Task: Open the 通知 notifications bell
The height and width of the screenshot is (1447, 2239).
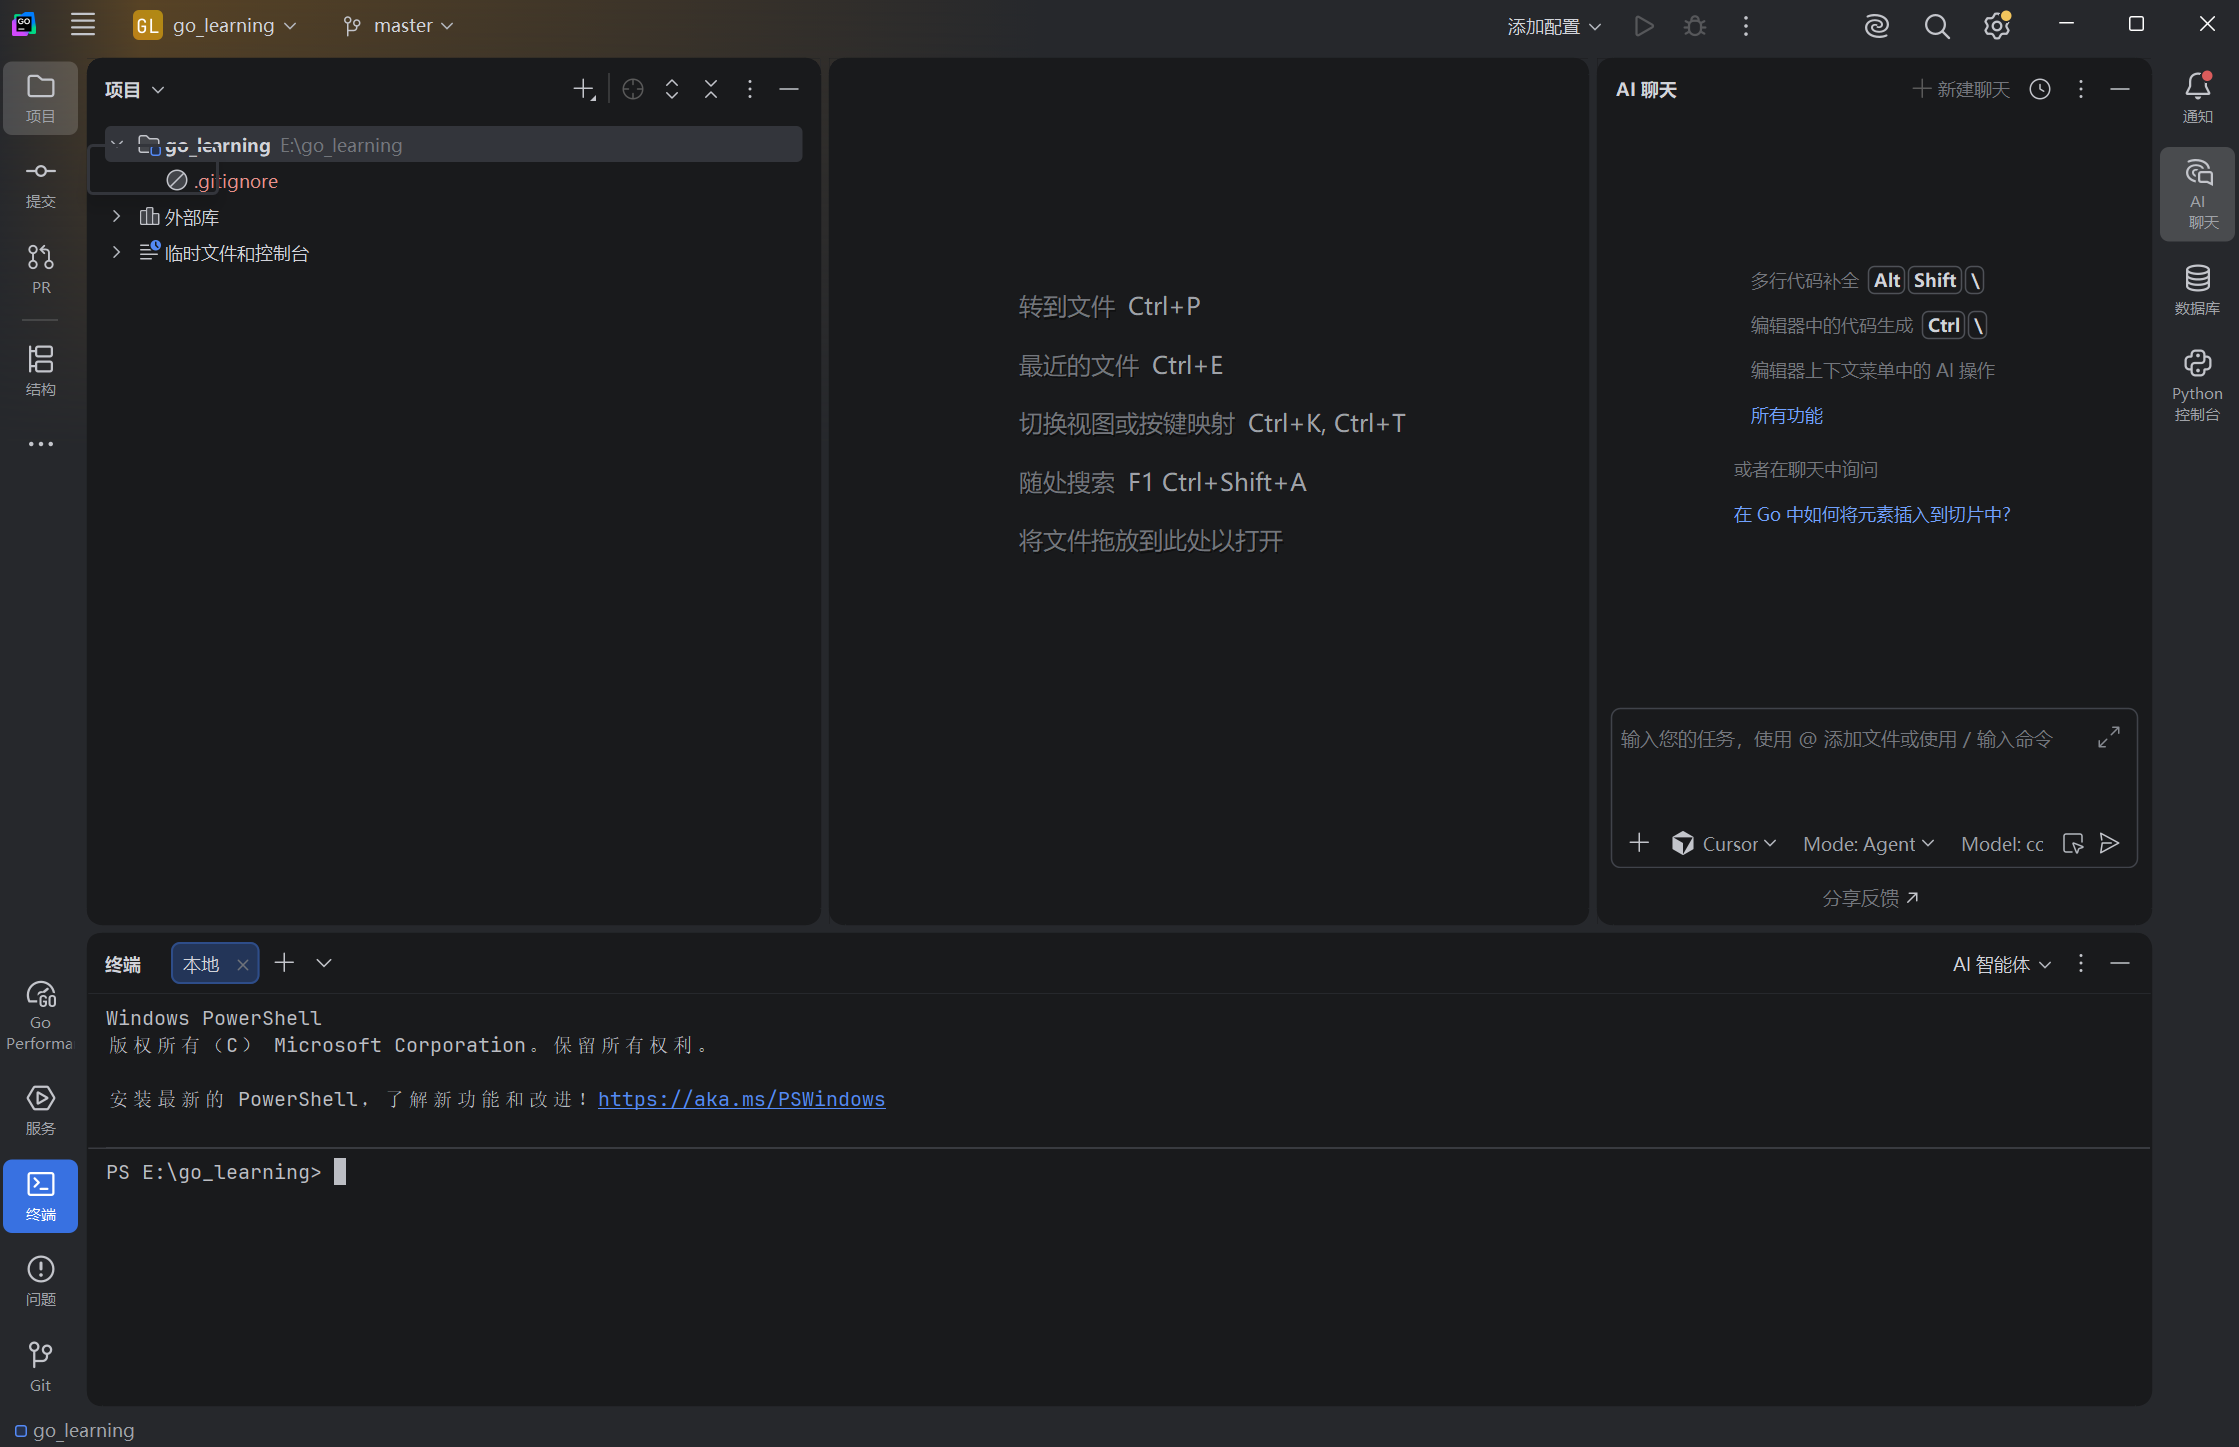Action: click(x=2197, y=98)
